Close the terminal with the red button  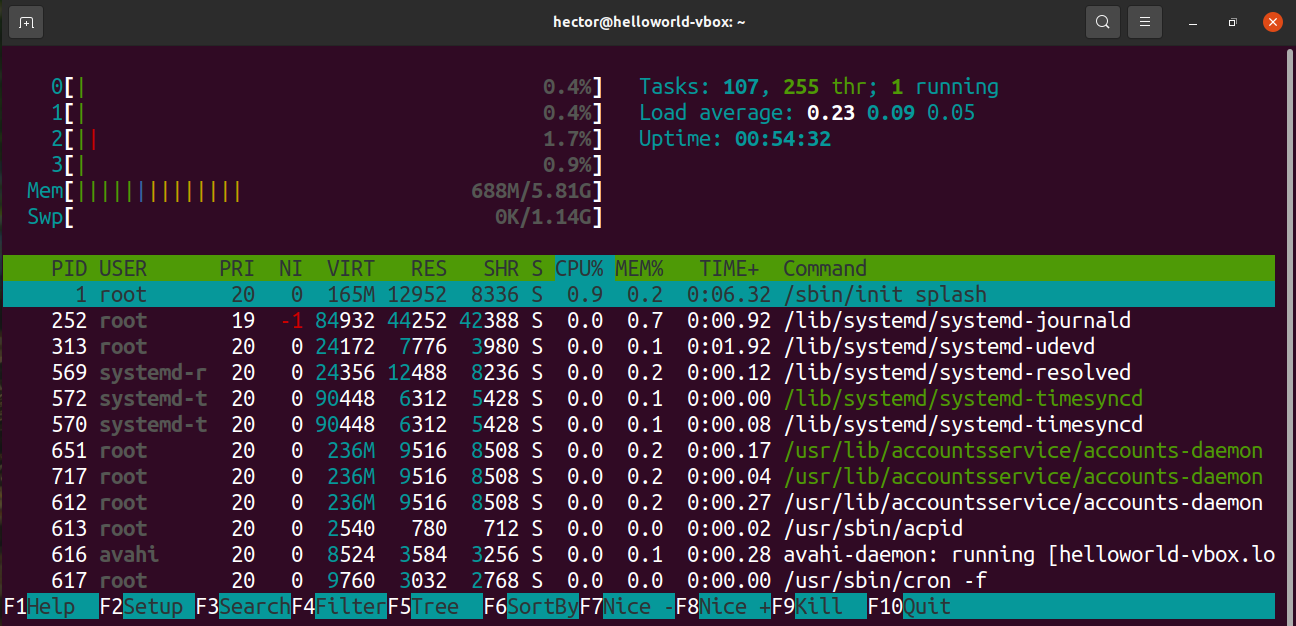pyautogui.click(x=1272, y=22)
